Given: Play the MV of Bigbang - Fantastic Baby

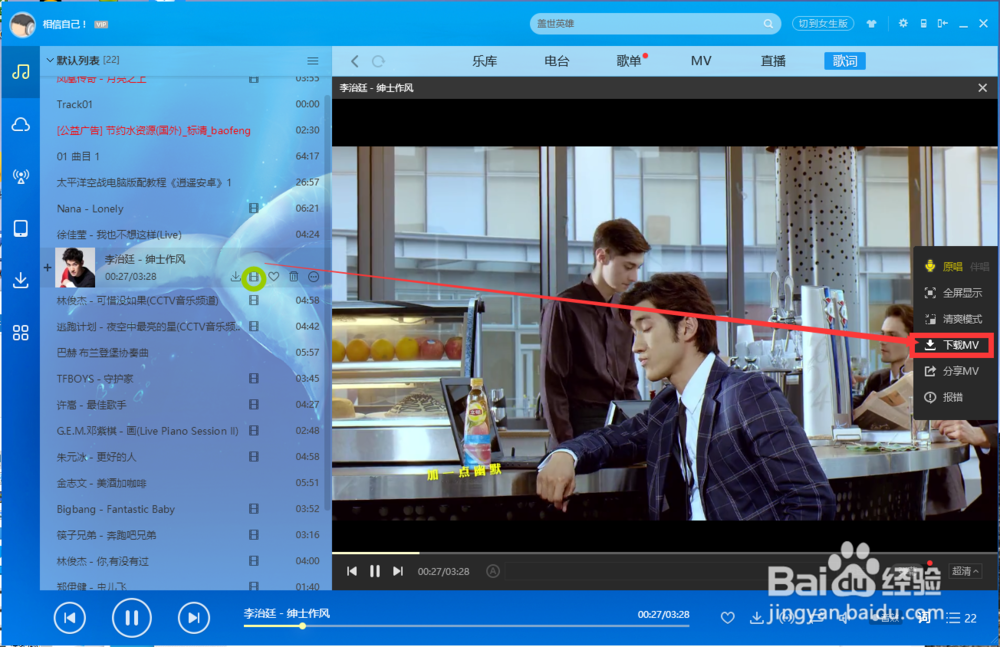Looking at the screenshot, I should pos(253,509).
